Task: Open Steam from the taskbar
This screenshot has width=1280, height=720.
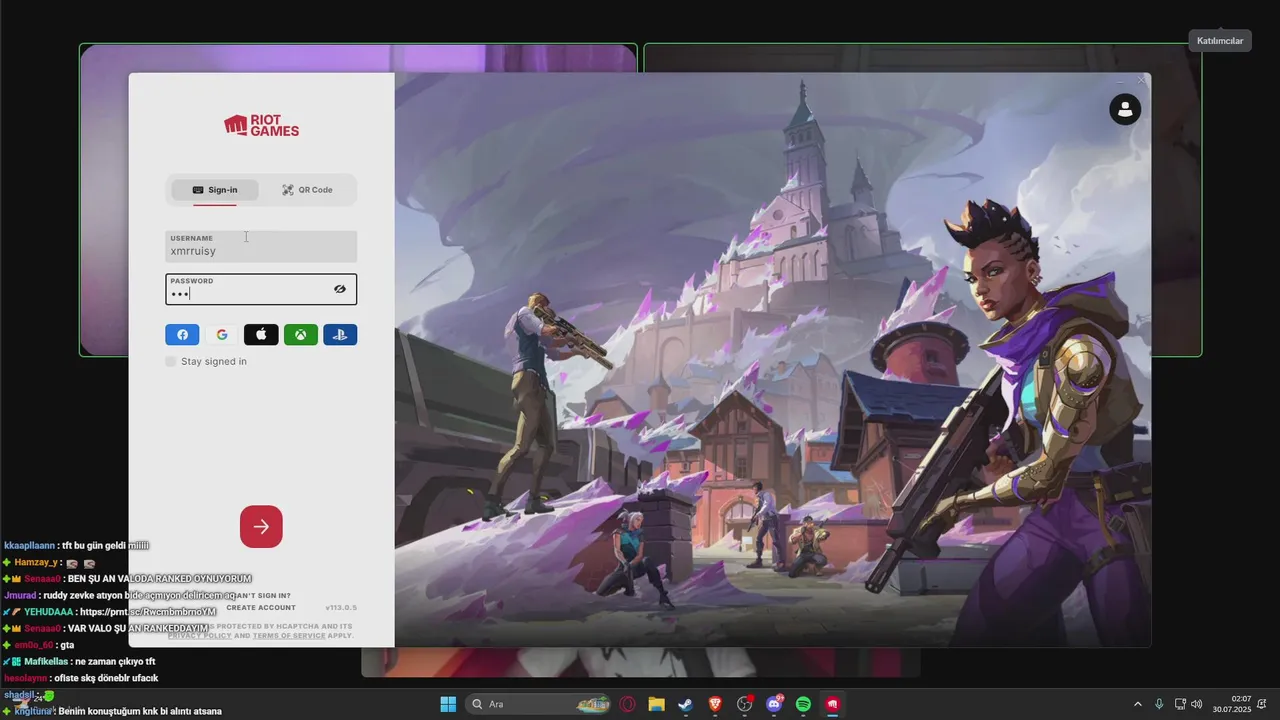Action: [685, 704]
